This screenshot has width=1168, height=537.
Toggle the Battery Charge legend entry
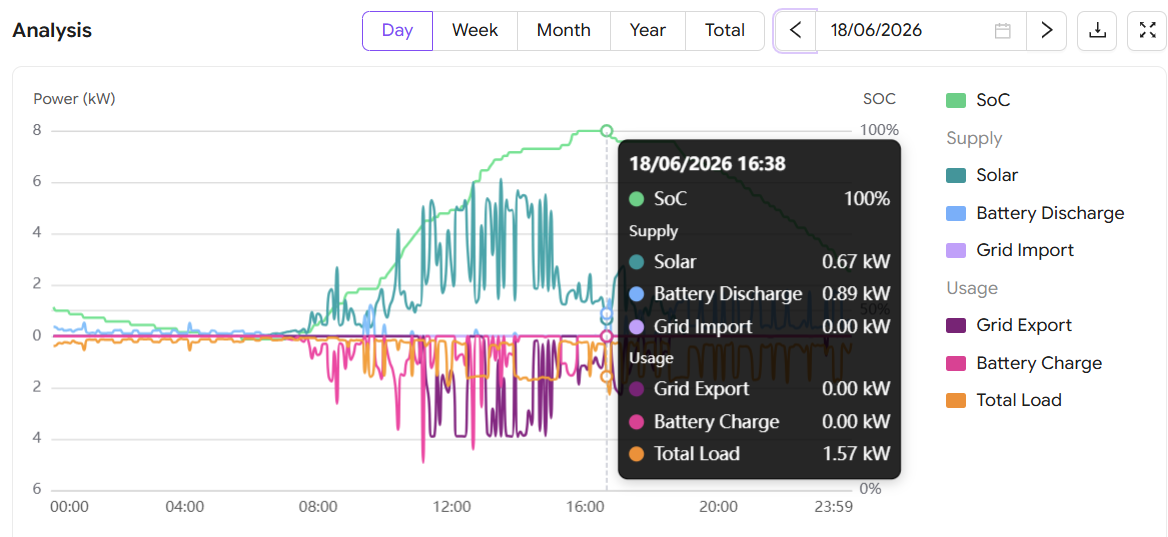tap(1023, 363)
